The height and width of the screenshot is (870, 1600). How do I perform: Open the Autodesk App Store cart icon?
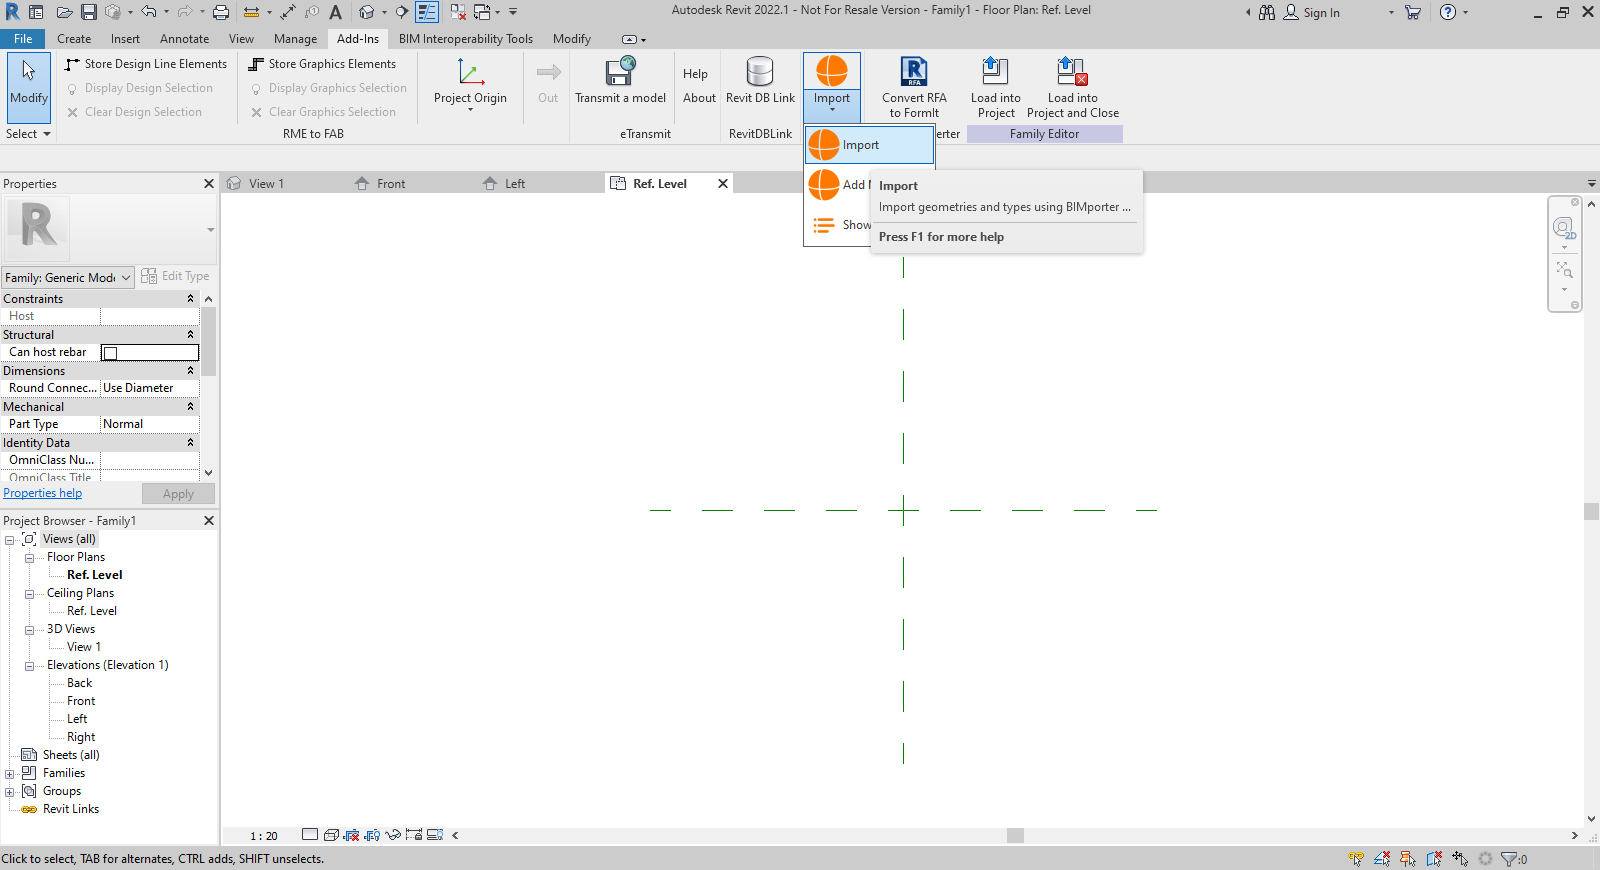1413,12
